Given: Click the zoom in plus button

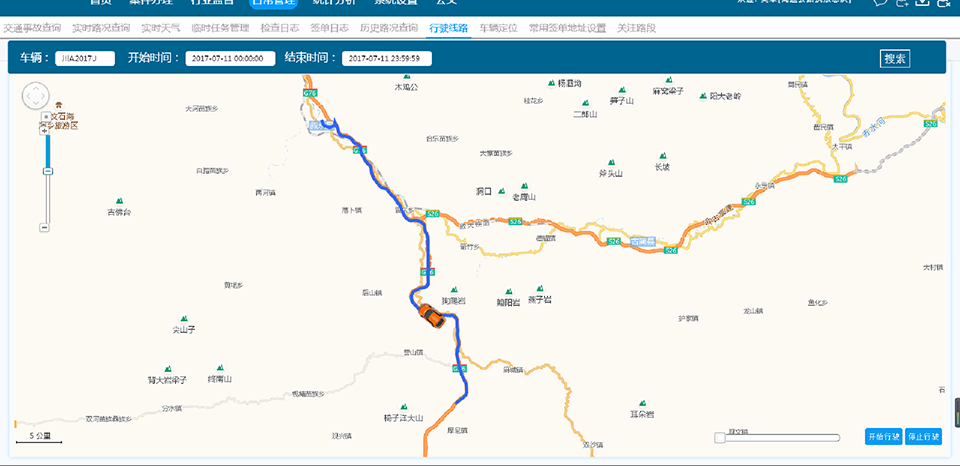Looking at the screenshot, I should 44,130.
